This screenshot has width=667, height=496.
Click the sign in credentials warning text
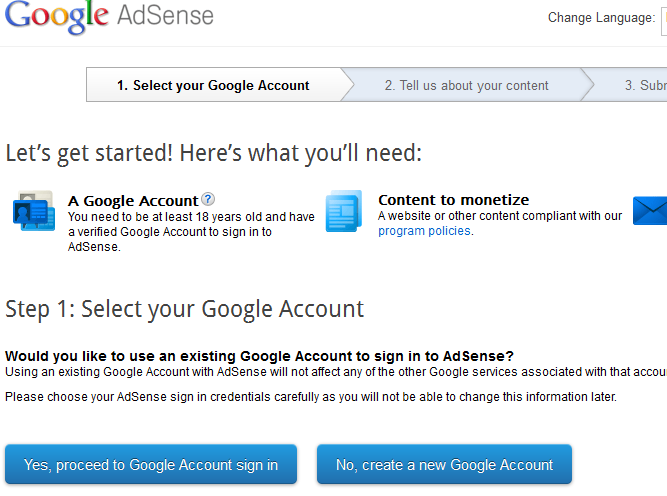coord(311,397)
